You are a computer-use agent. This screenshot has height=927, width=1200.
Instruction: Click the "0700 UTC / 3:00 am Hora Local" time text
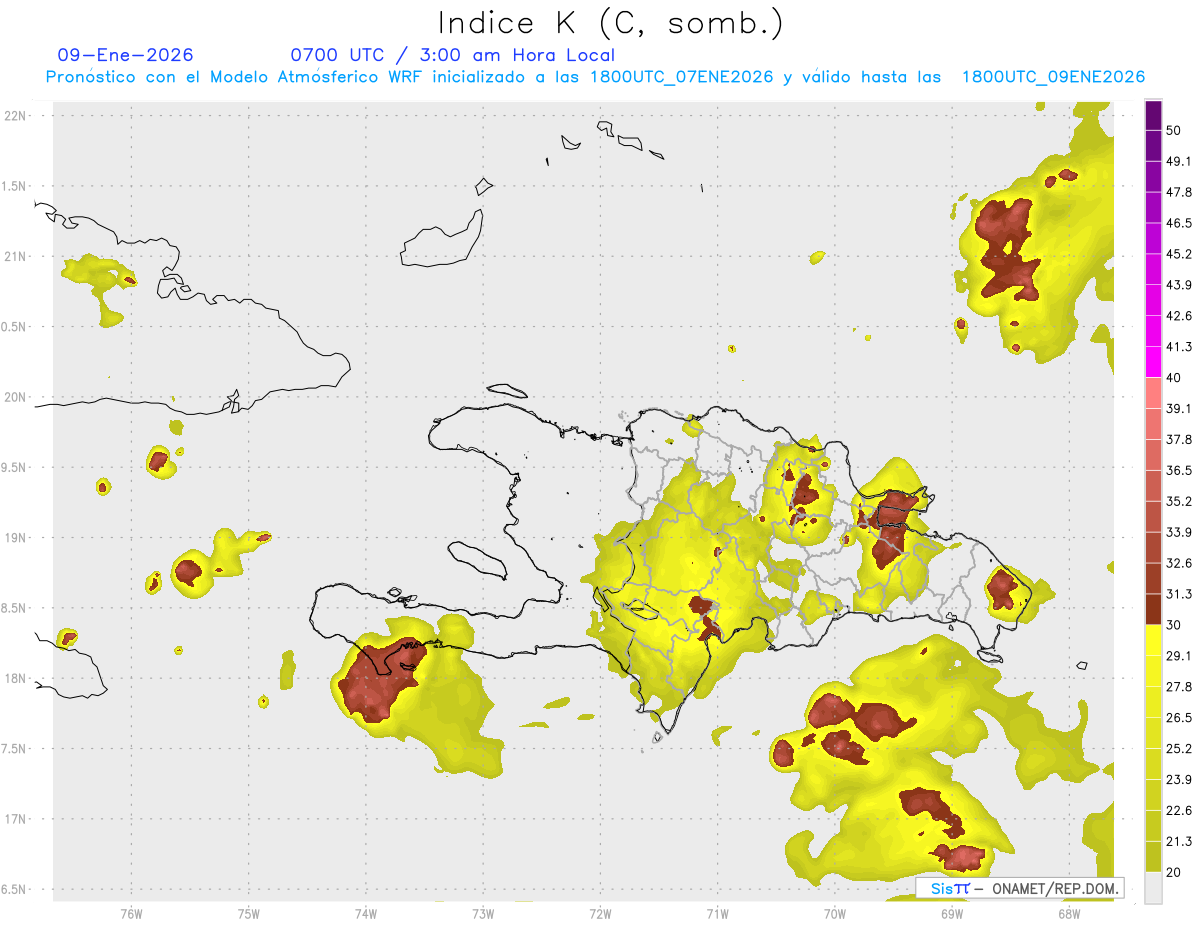[x=452, y=55]
